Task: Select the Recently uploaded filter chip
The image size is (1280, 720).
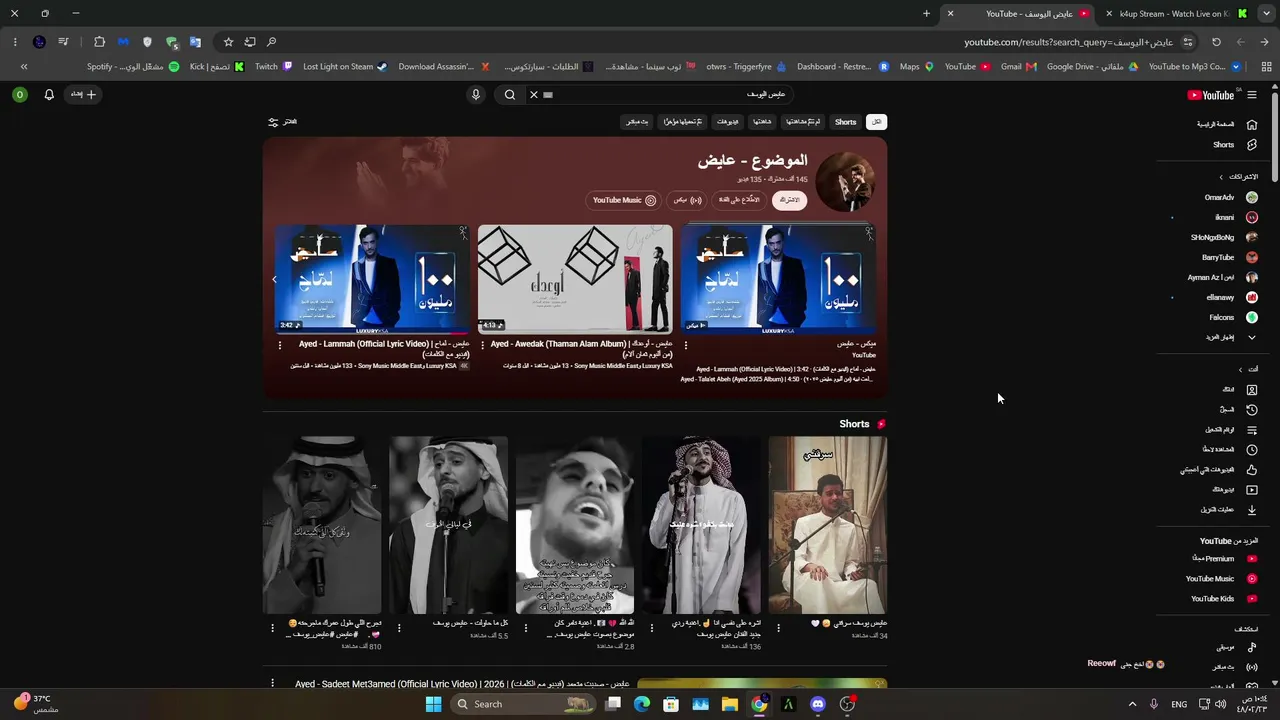Action: pos(683,122)
